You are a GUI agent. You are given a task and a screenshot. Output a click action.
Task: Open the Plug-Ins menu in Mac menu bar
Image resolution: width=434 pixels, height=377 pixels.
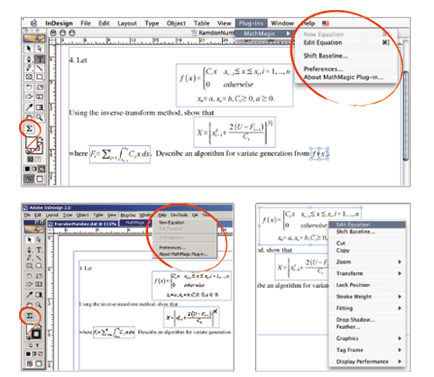click(251, 23)
